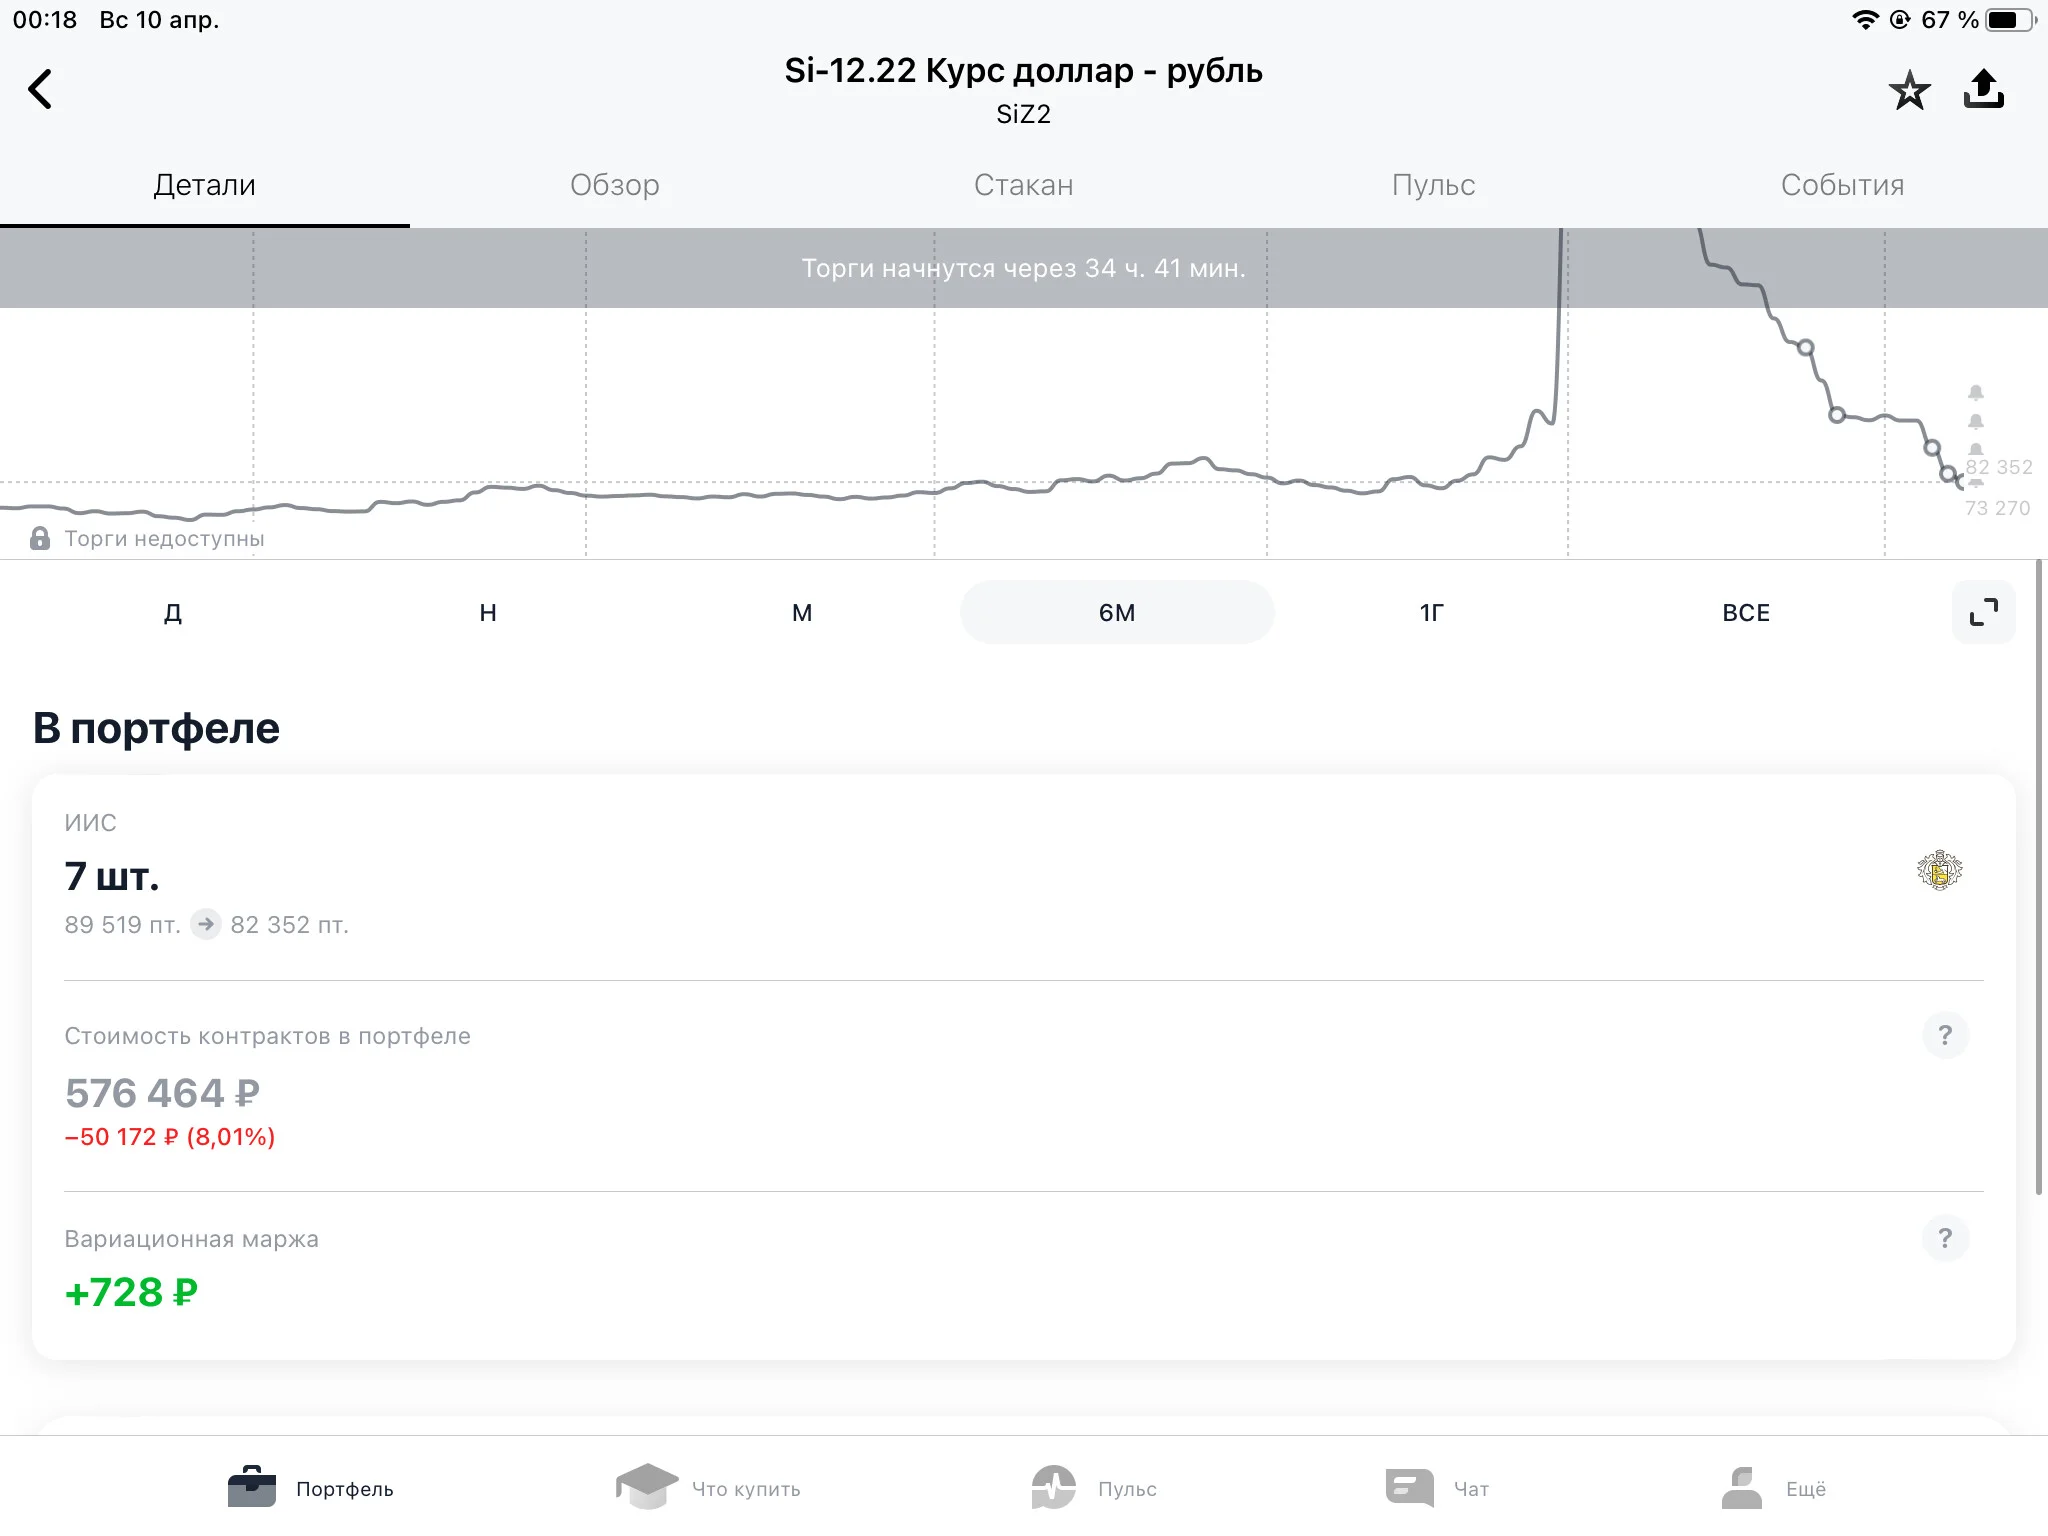Switch to the Обзор tab
Screen dimensions: 2048x1536
(x=614, y=185)
